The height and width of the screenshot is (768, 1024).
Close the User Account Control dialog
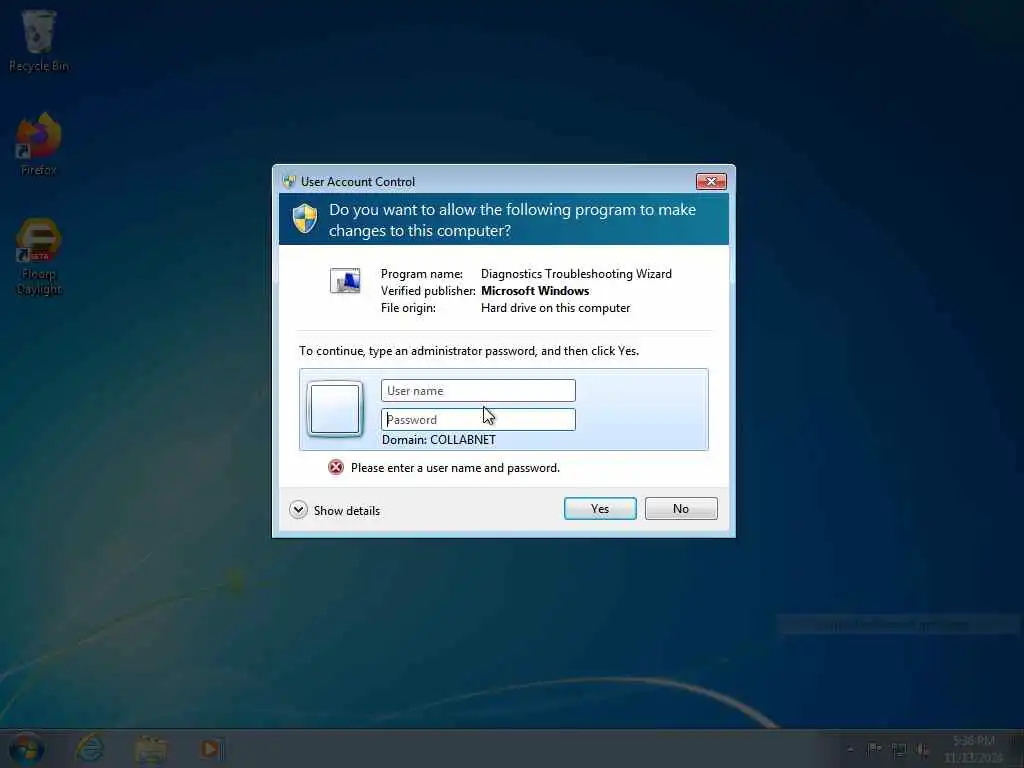tap(711, 182)
